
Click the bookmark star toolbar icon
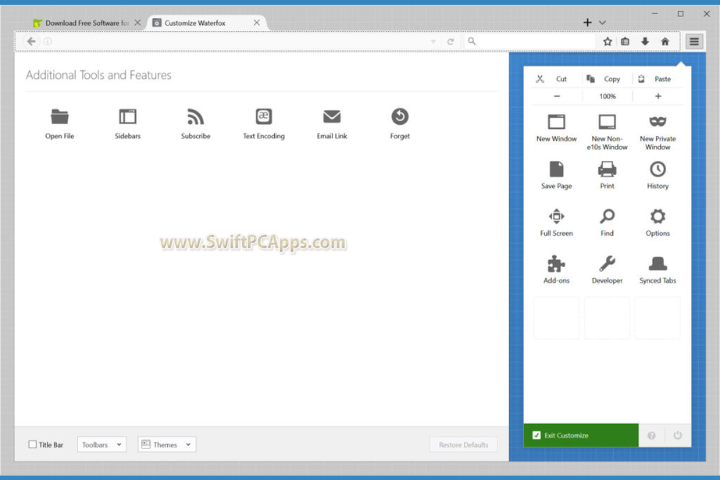pos(608,41)
